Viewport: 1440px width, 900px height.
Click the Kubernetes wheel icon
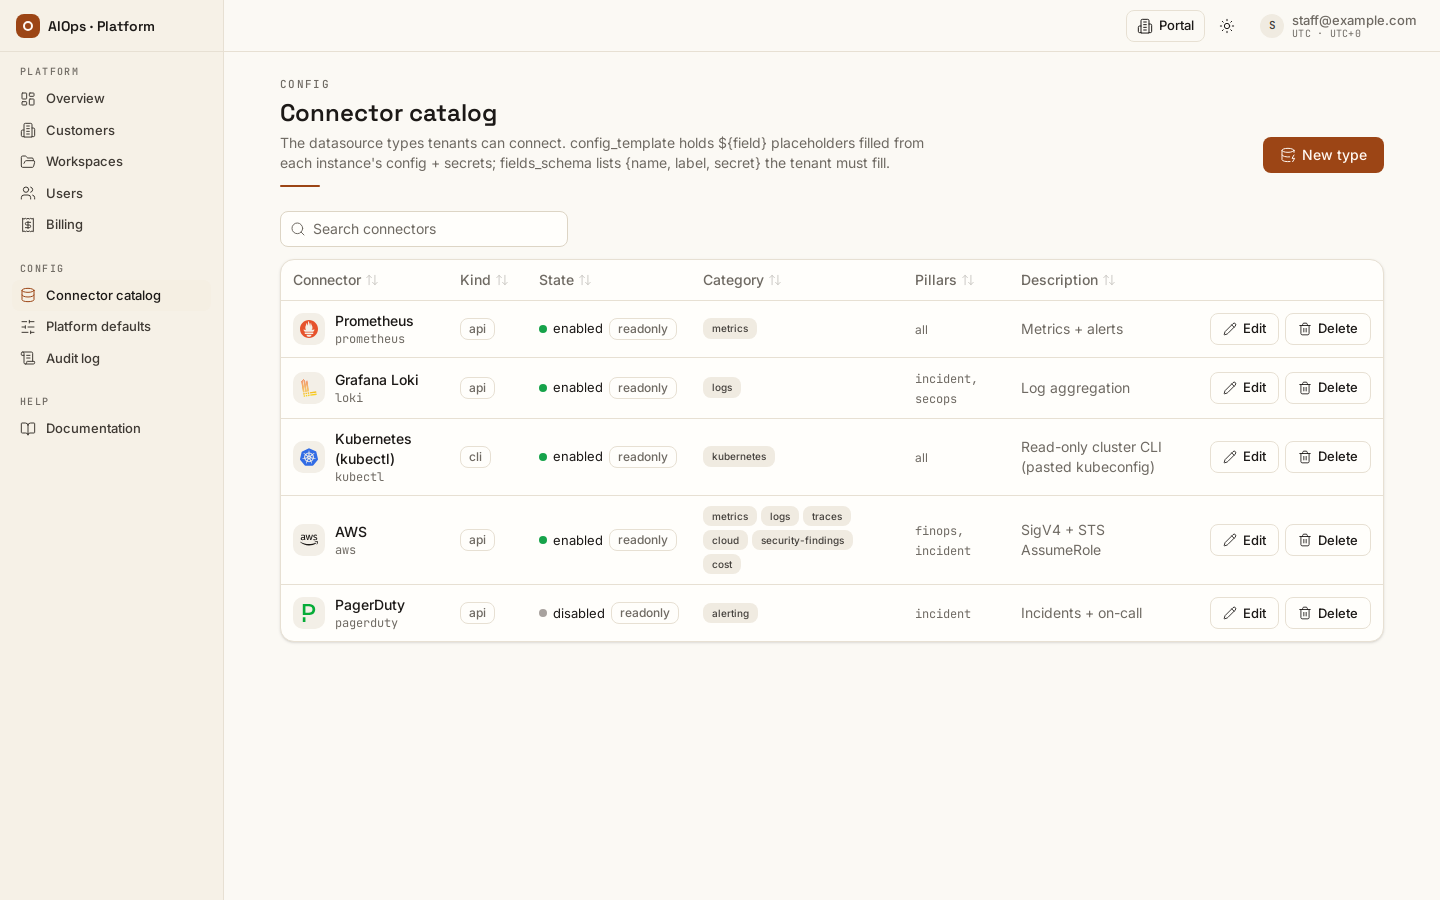(x=309, y=457)
